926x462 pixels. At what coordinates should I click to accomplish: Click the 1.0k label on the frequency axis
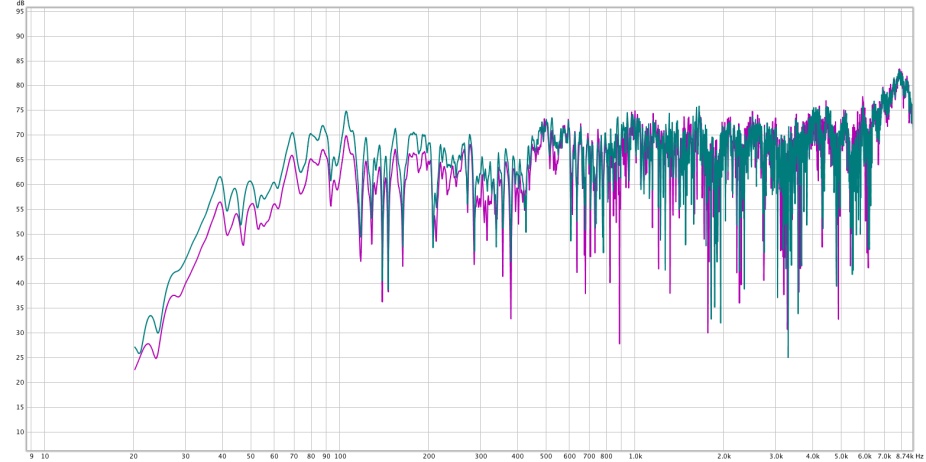click(x=635, y=456)
